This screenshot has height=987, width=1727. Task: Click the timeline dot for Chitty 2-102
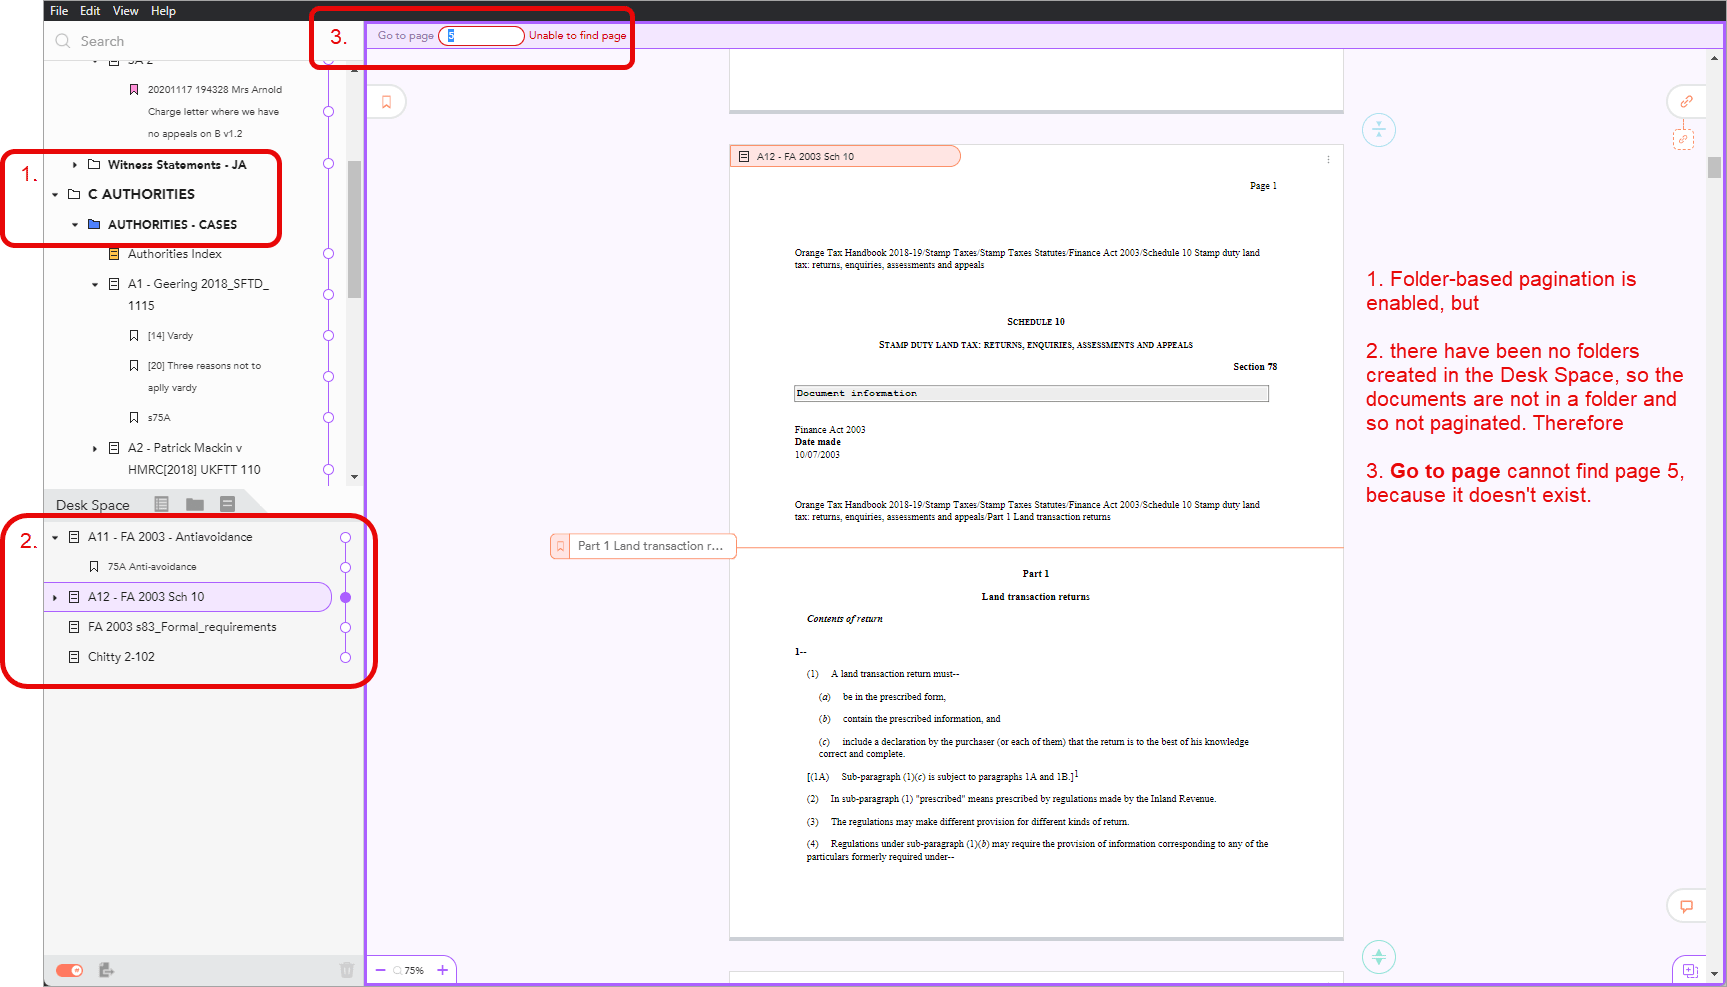pos(345,657)
